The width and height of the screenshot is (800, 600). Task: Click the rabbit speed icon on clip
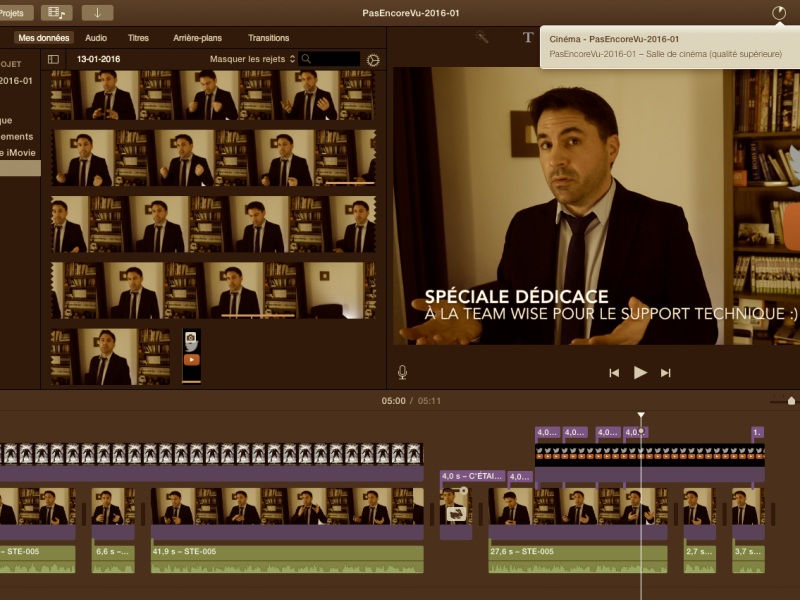[456, 513]
